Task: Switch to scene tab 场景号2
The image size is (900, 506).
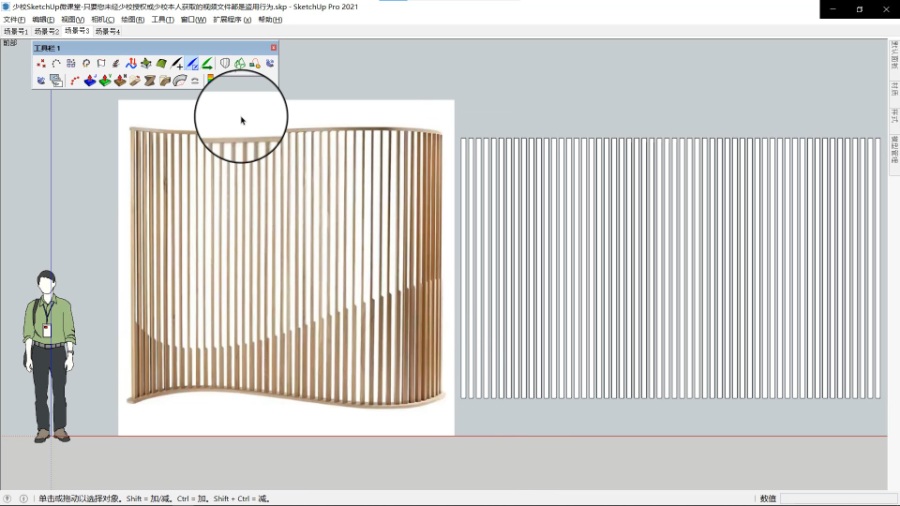Action: [x=46, y=32]
